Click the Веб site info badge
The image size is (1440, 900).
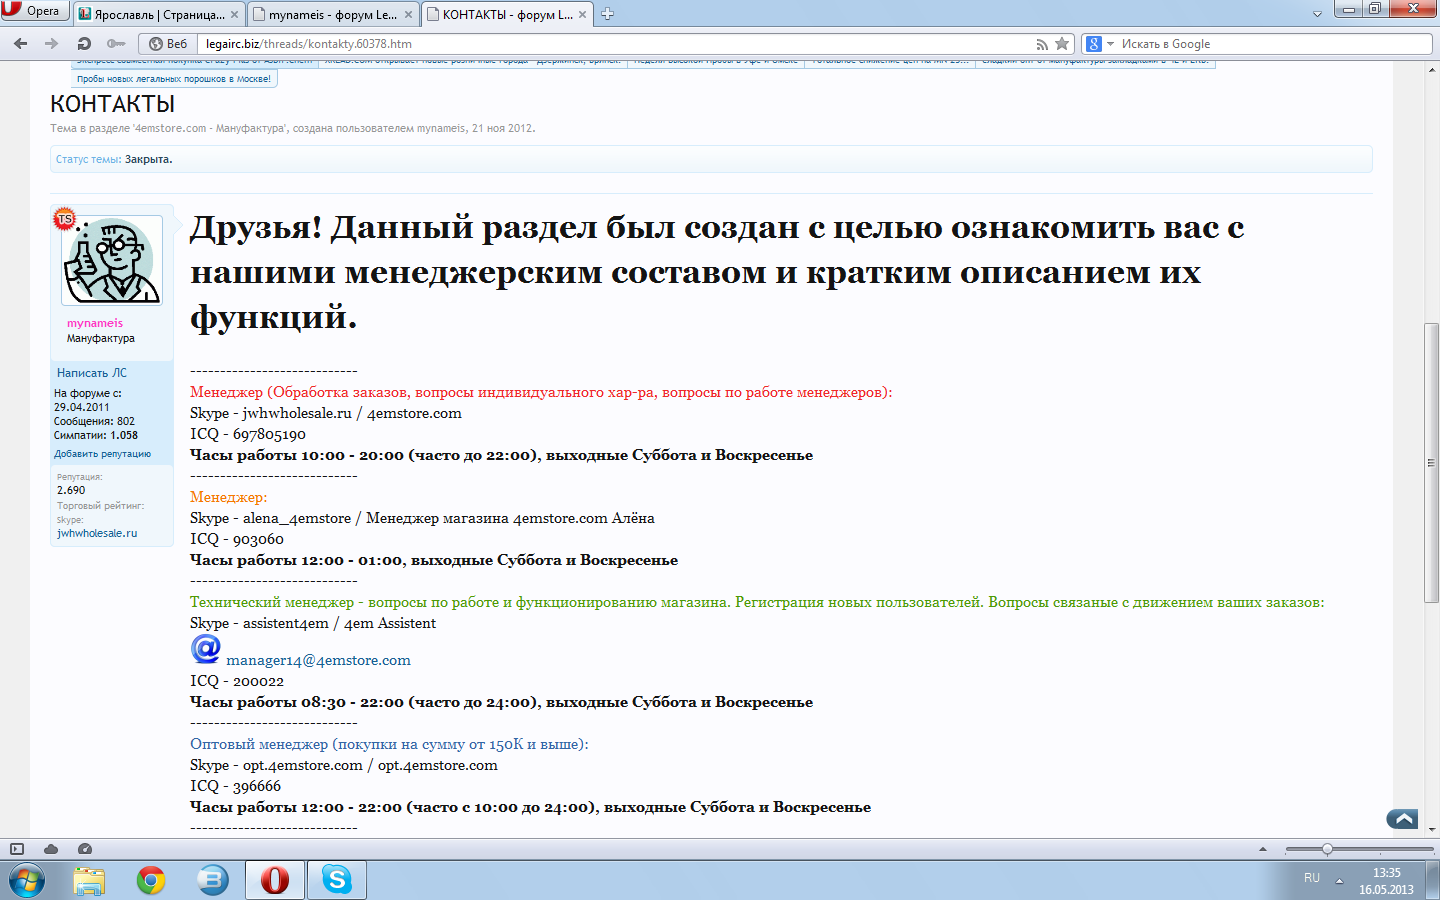[x=167, y=44]
